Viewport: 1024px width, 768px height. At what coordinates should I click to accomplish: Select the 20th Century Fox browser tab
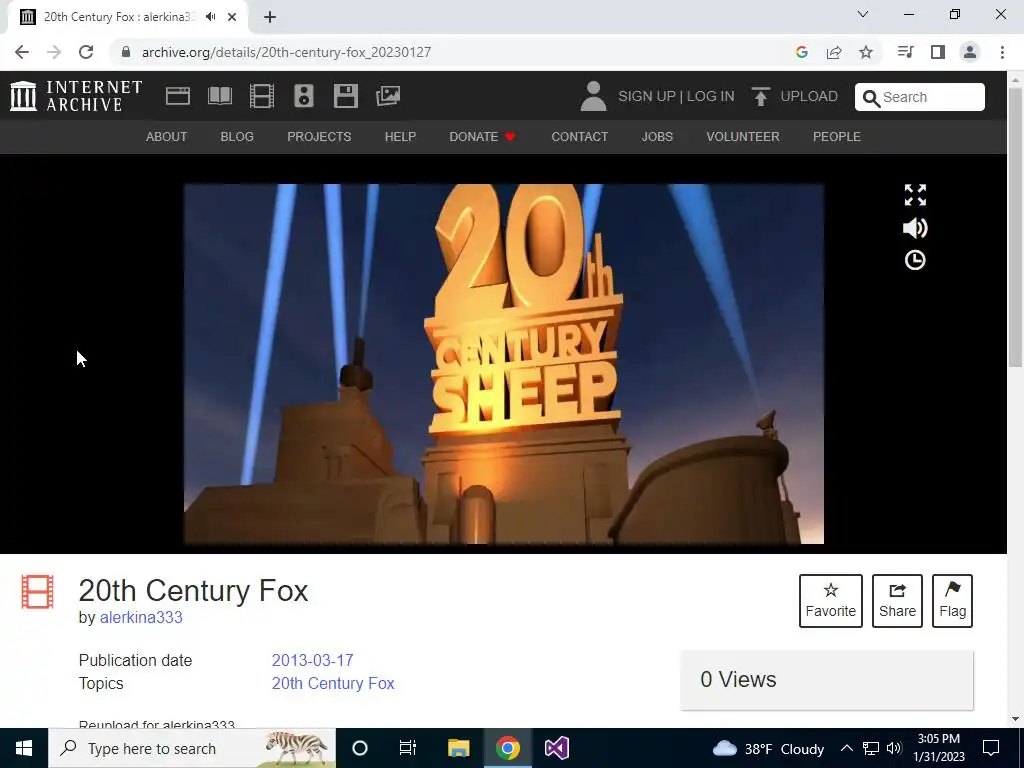coord(128,18)
